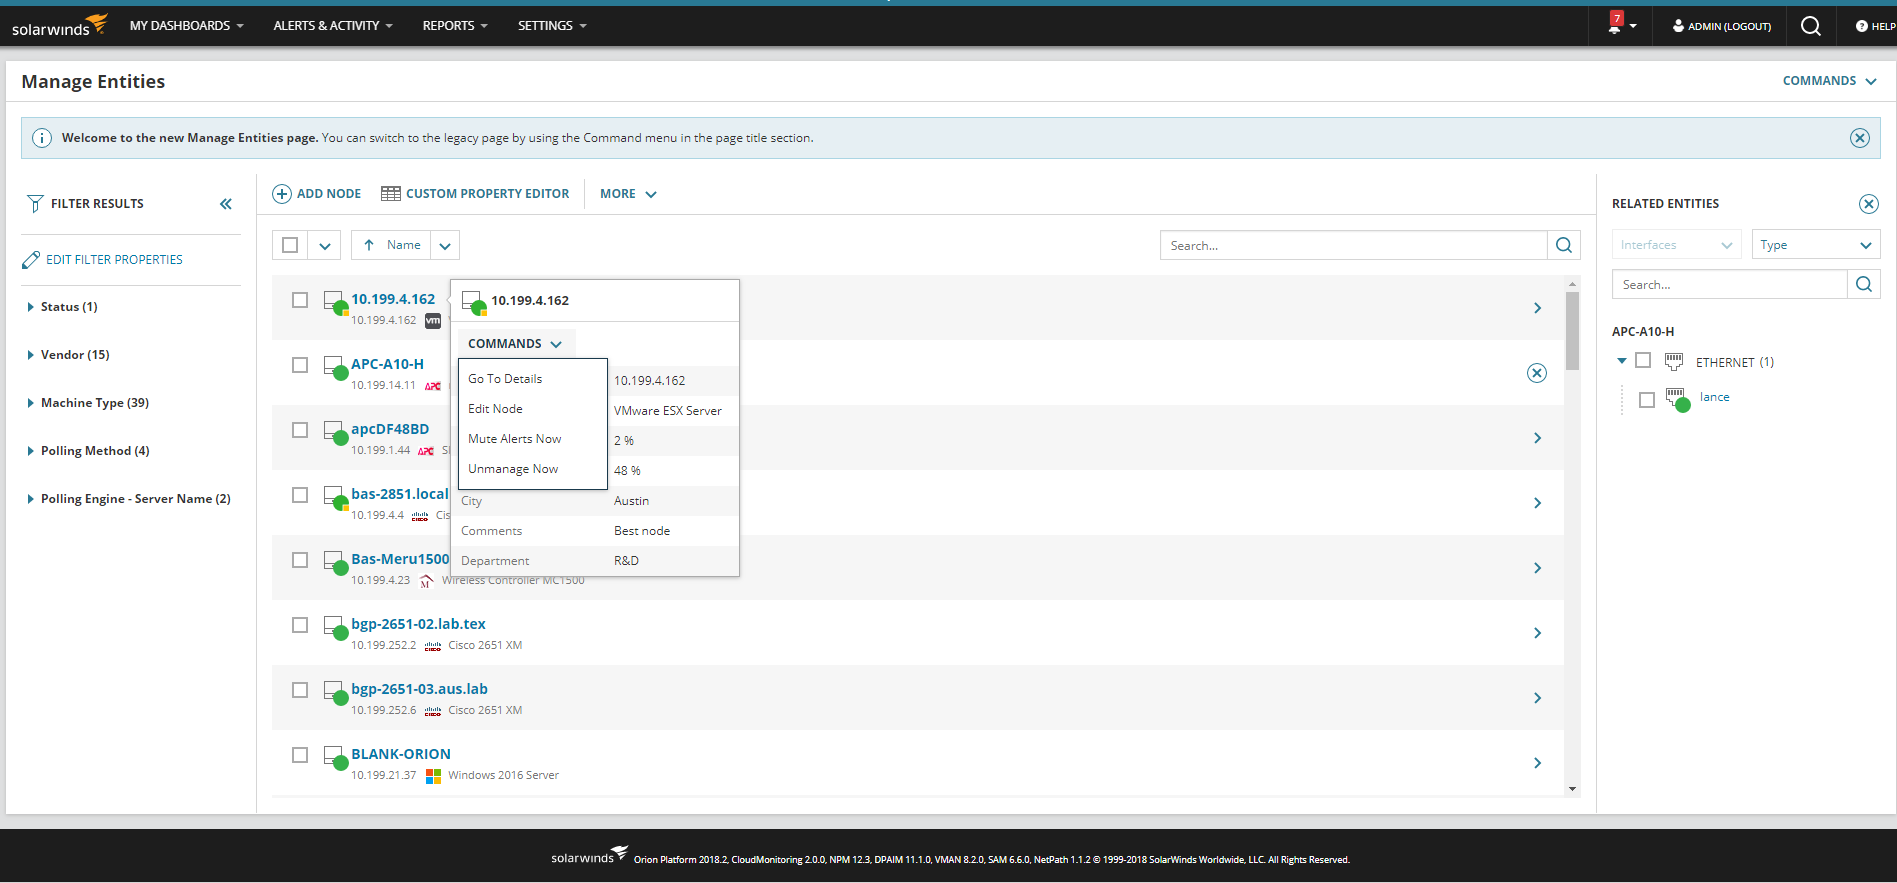Viewport: 1897px width, 883px height.
Task: Expand the Machine Type (39) filter
Action: click(30, 403)
